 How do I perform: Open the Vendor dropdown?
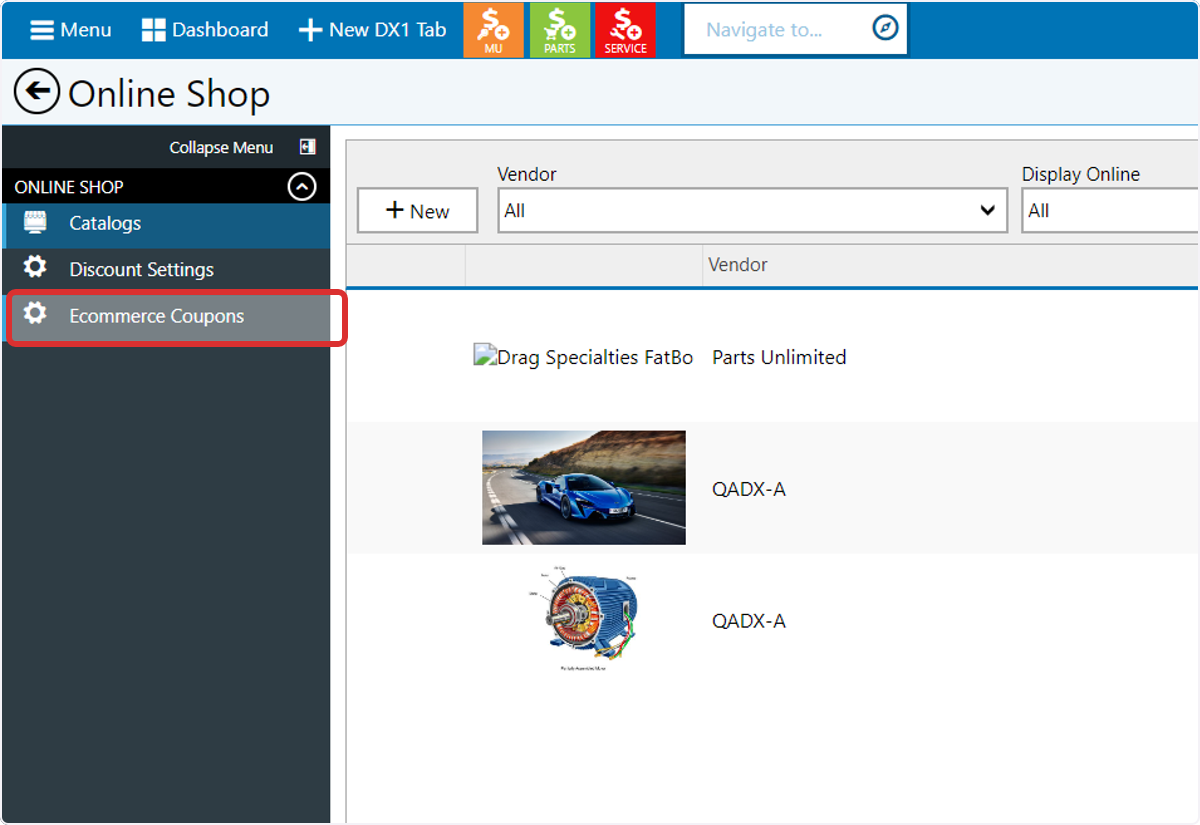[752, 211]
